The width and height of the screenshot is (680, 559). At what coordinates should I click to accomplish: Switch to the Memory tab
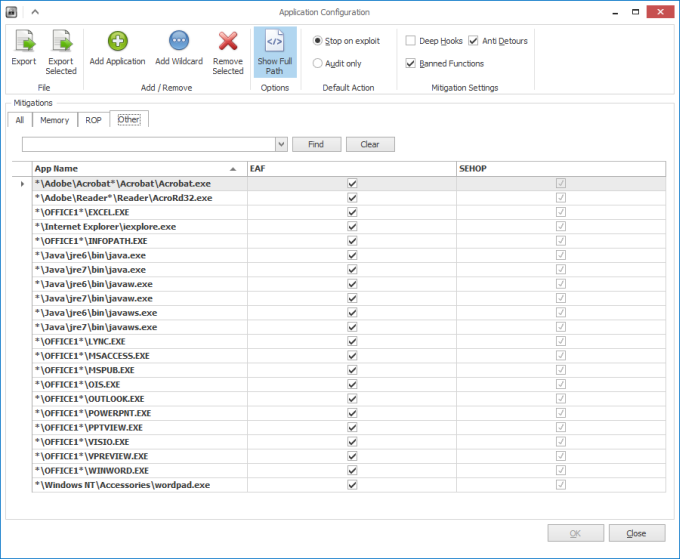pyautogui.click(x=55, y=120)
